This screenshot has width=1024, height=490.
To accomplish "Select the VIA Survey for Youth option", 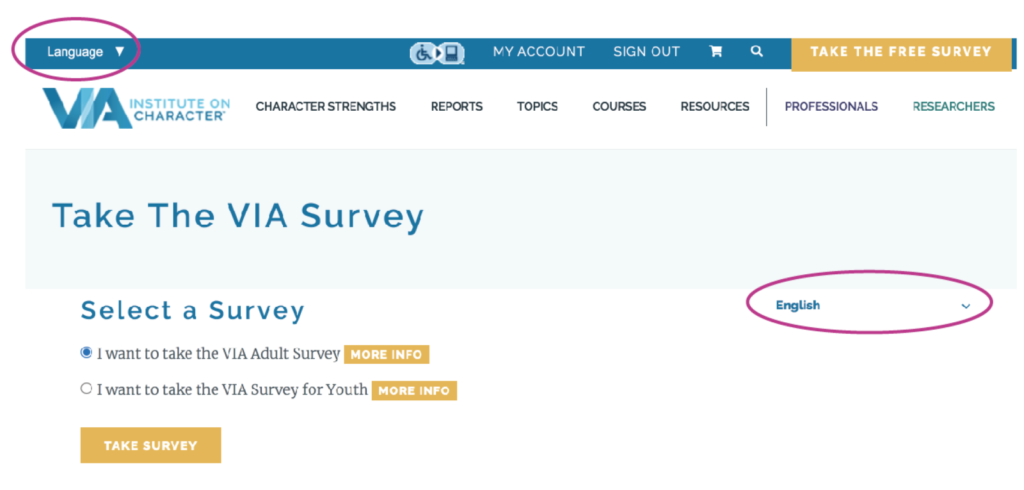I will pyautogui.click(x=86, y=389).
